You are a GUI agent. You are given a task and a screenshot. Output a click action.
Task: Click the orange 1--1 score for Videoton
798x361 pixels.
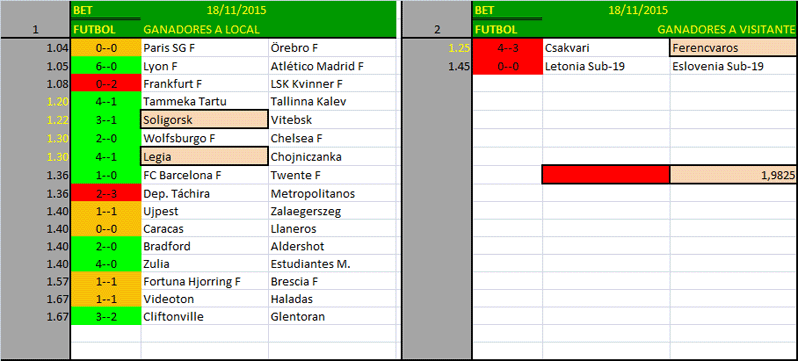(106, 299)
